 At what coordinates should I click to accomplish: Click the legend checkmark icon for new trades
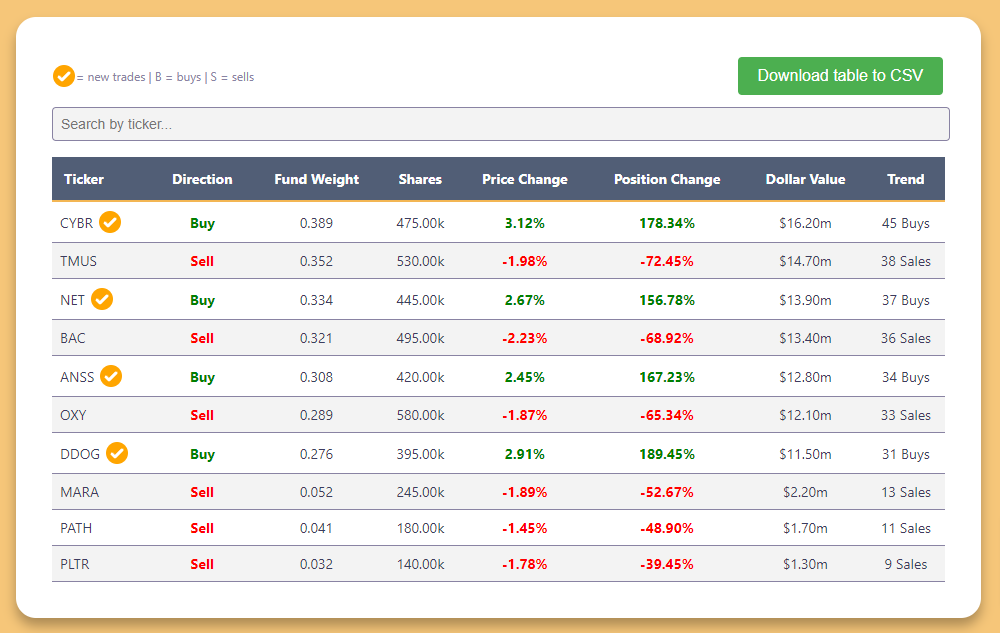pos(63,76)
